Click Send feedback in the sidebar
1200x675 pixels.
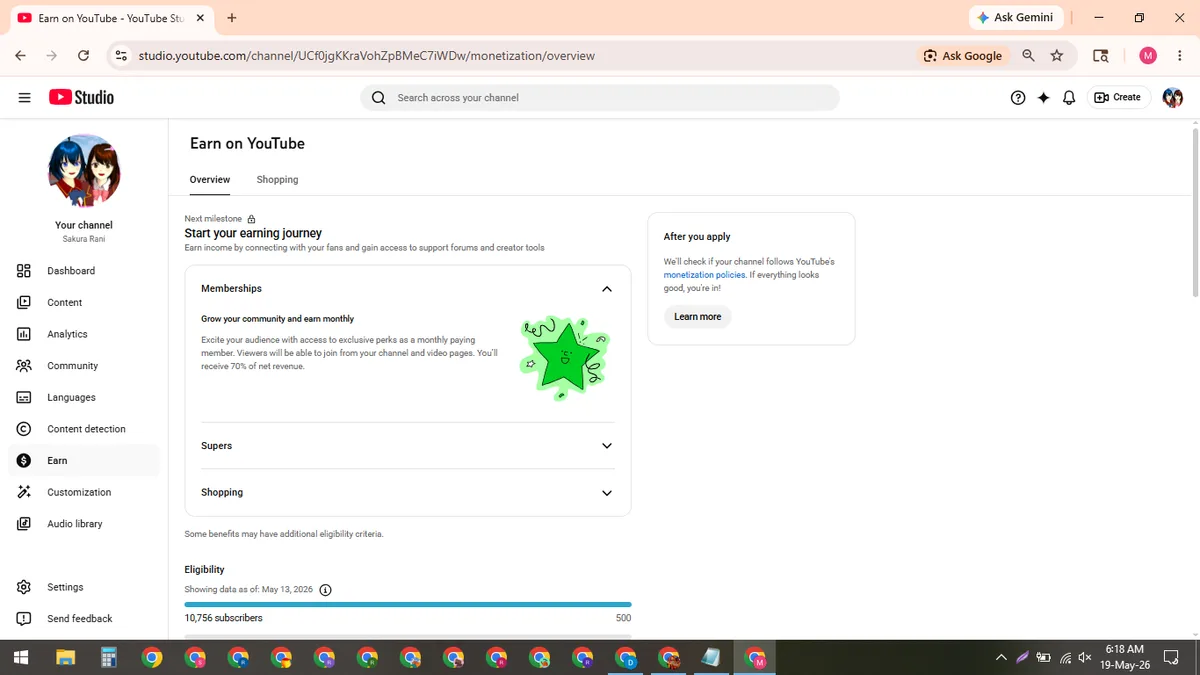point(84,619)
